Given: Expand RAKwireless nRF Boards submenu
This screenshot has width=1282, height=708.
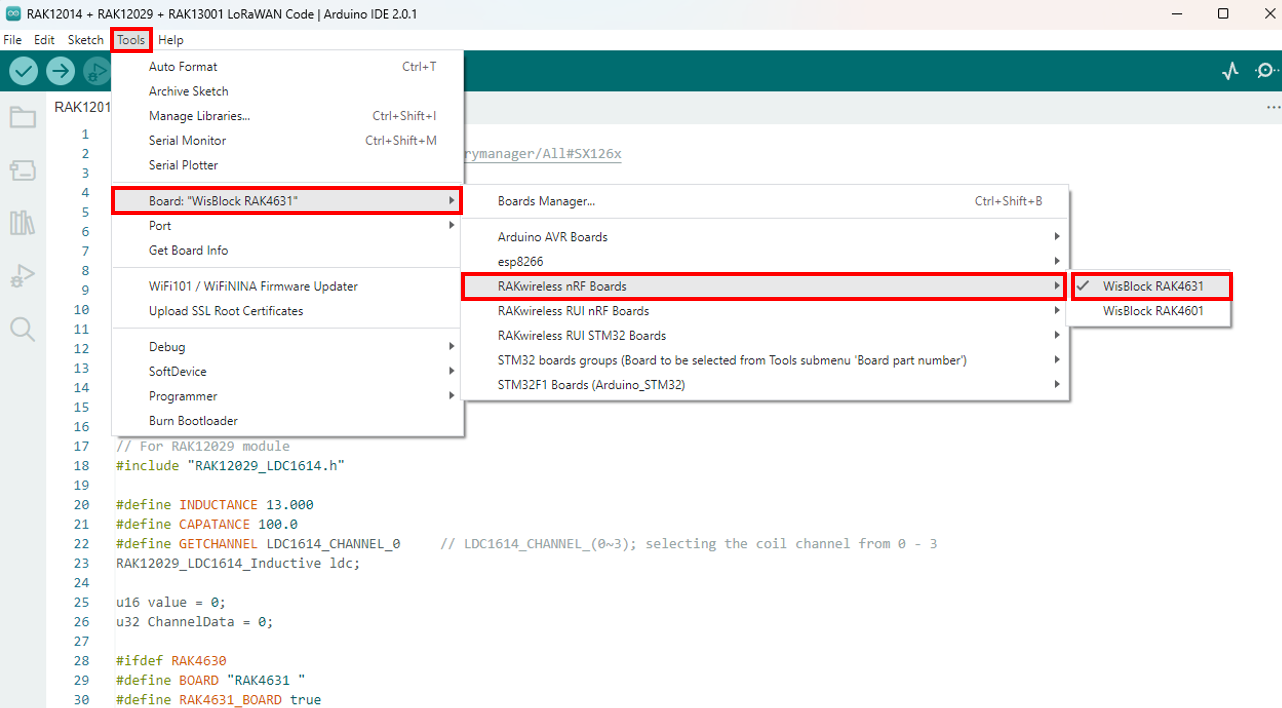Looking at the screenshot, I should coord(765,286).
